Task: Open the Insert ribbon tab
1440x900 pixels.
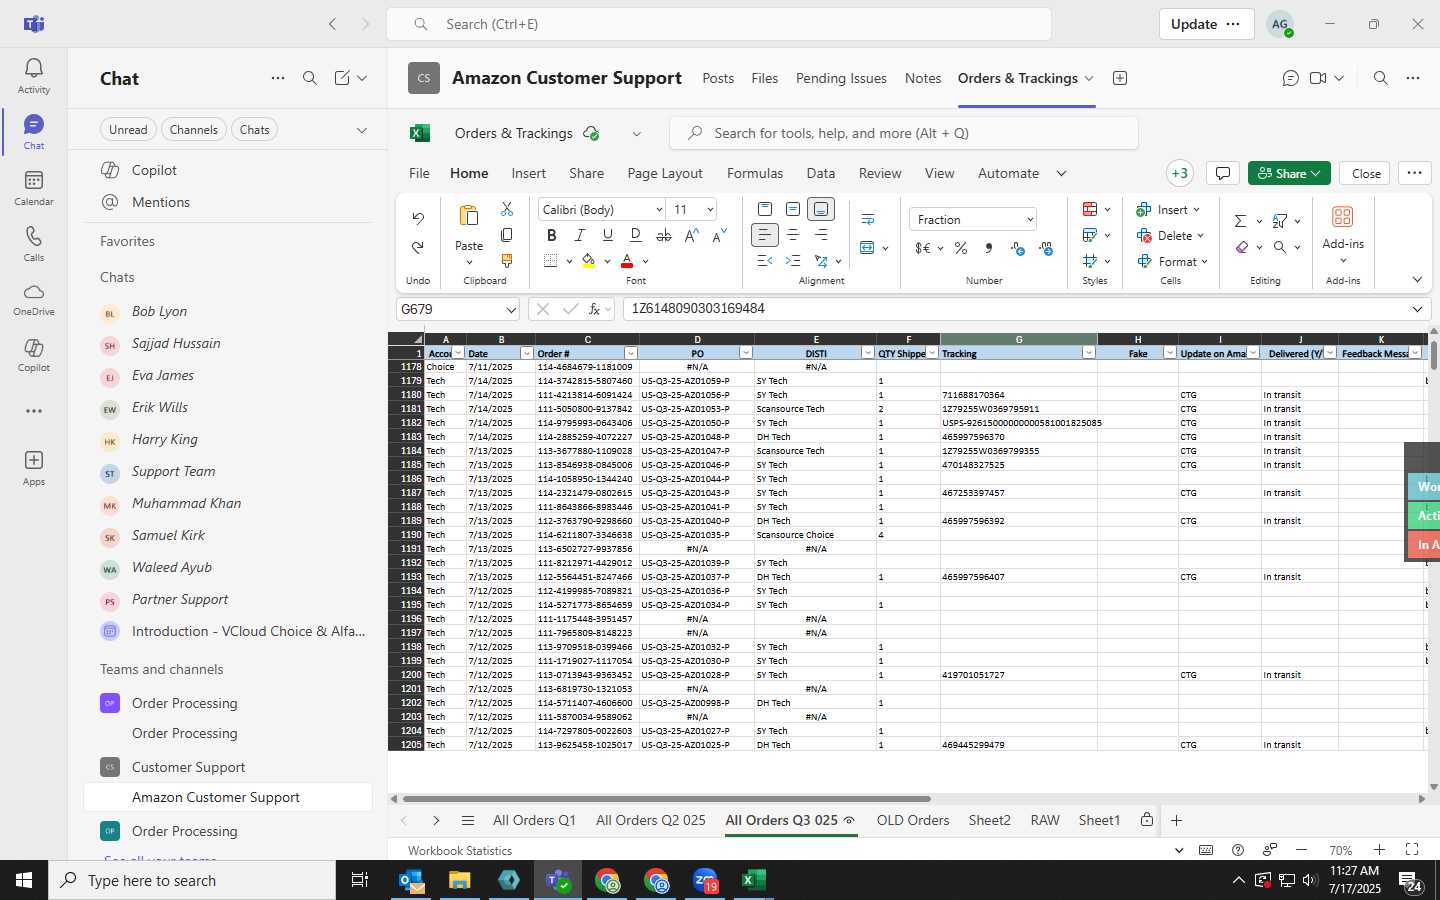Action: (528, 173)
